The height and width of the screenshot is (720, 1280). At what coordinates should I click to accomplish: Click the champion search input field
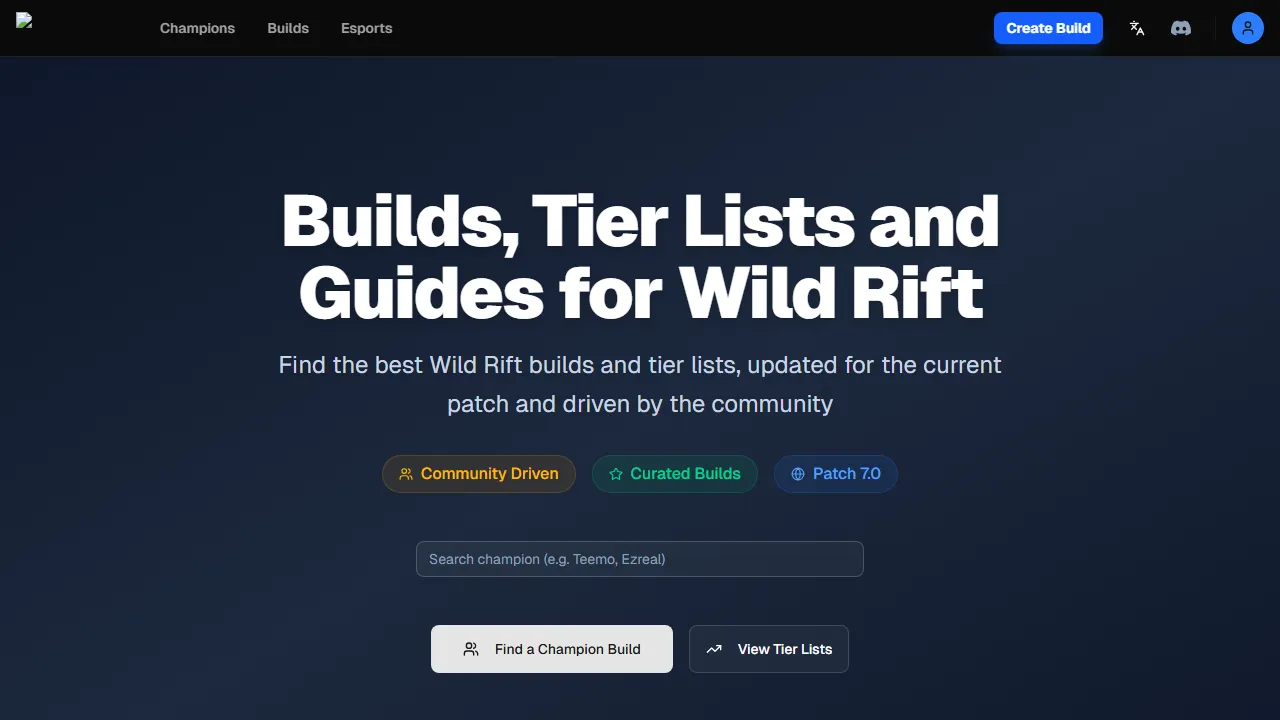pos(640,559)
